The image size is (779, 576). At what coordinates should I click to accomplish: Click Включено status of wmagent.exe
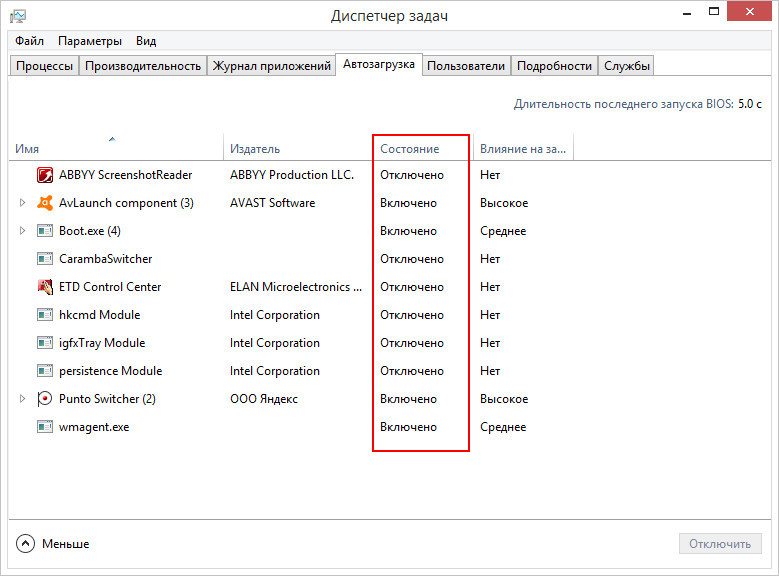click(x=408, y=427)
